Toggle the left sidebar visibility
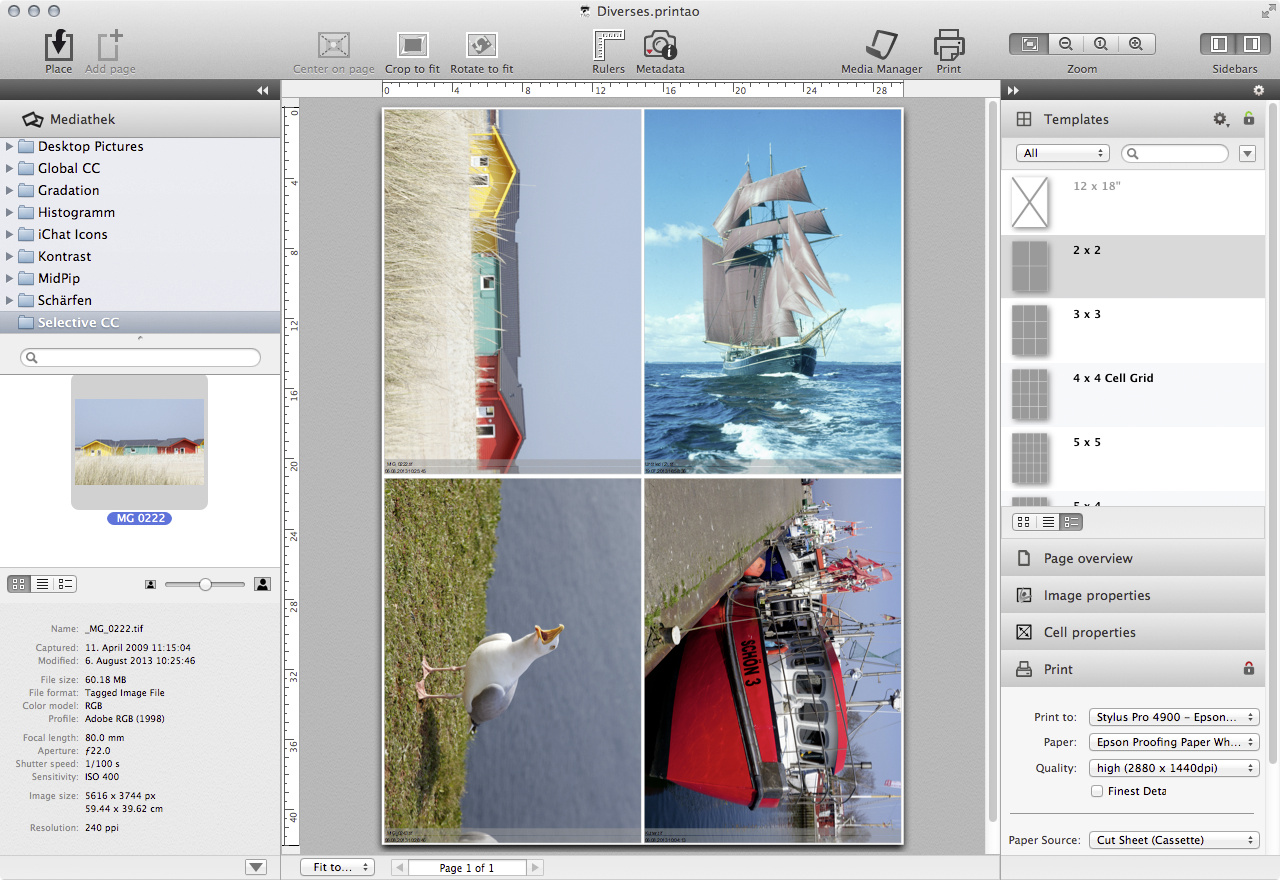 tap(1219, 44)
